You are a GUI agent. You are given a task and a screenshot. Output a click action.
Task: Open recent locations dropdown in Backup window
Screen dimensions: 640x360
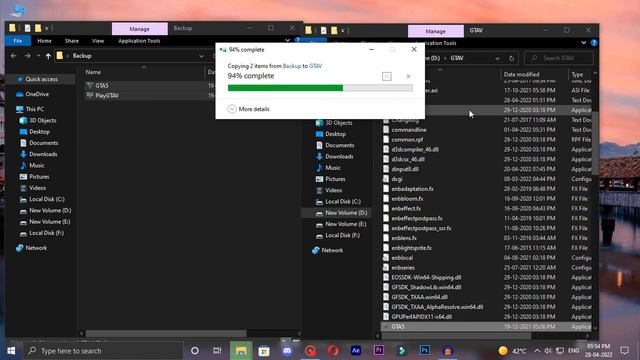38,56
